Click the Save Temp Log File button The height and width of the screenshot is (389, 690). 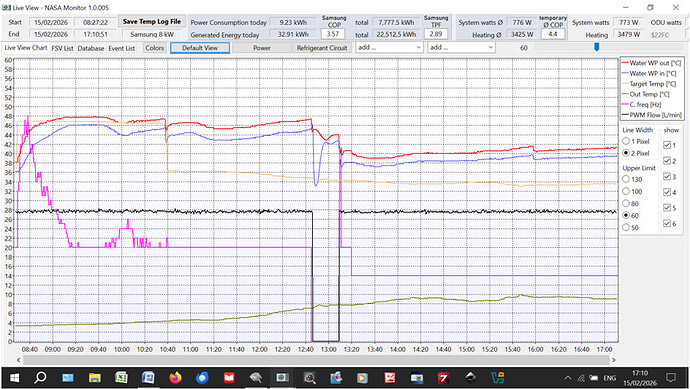pos(152,22)
